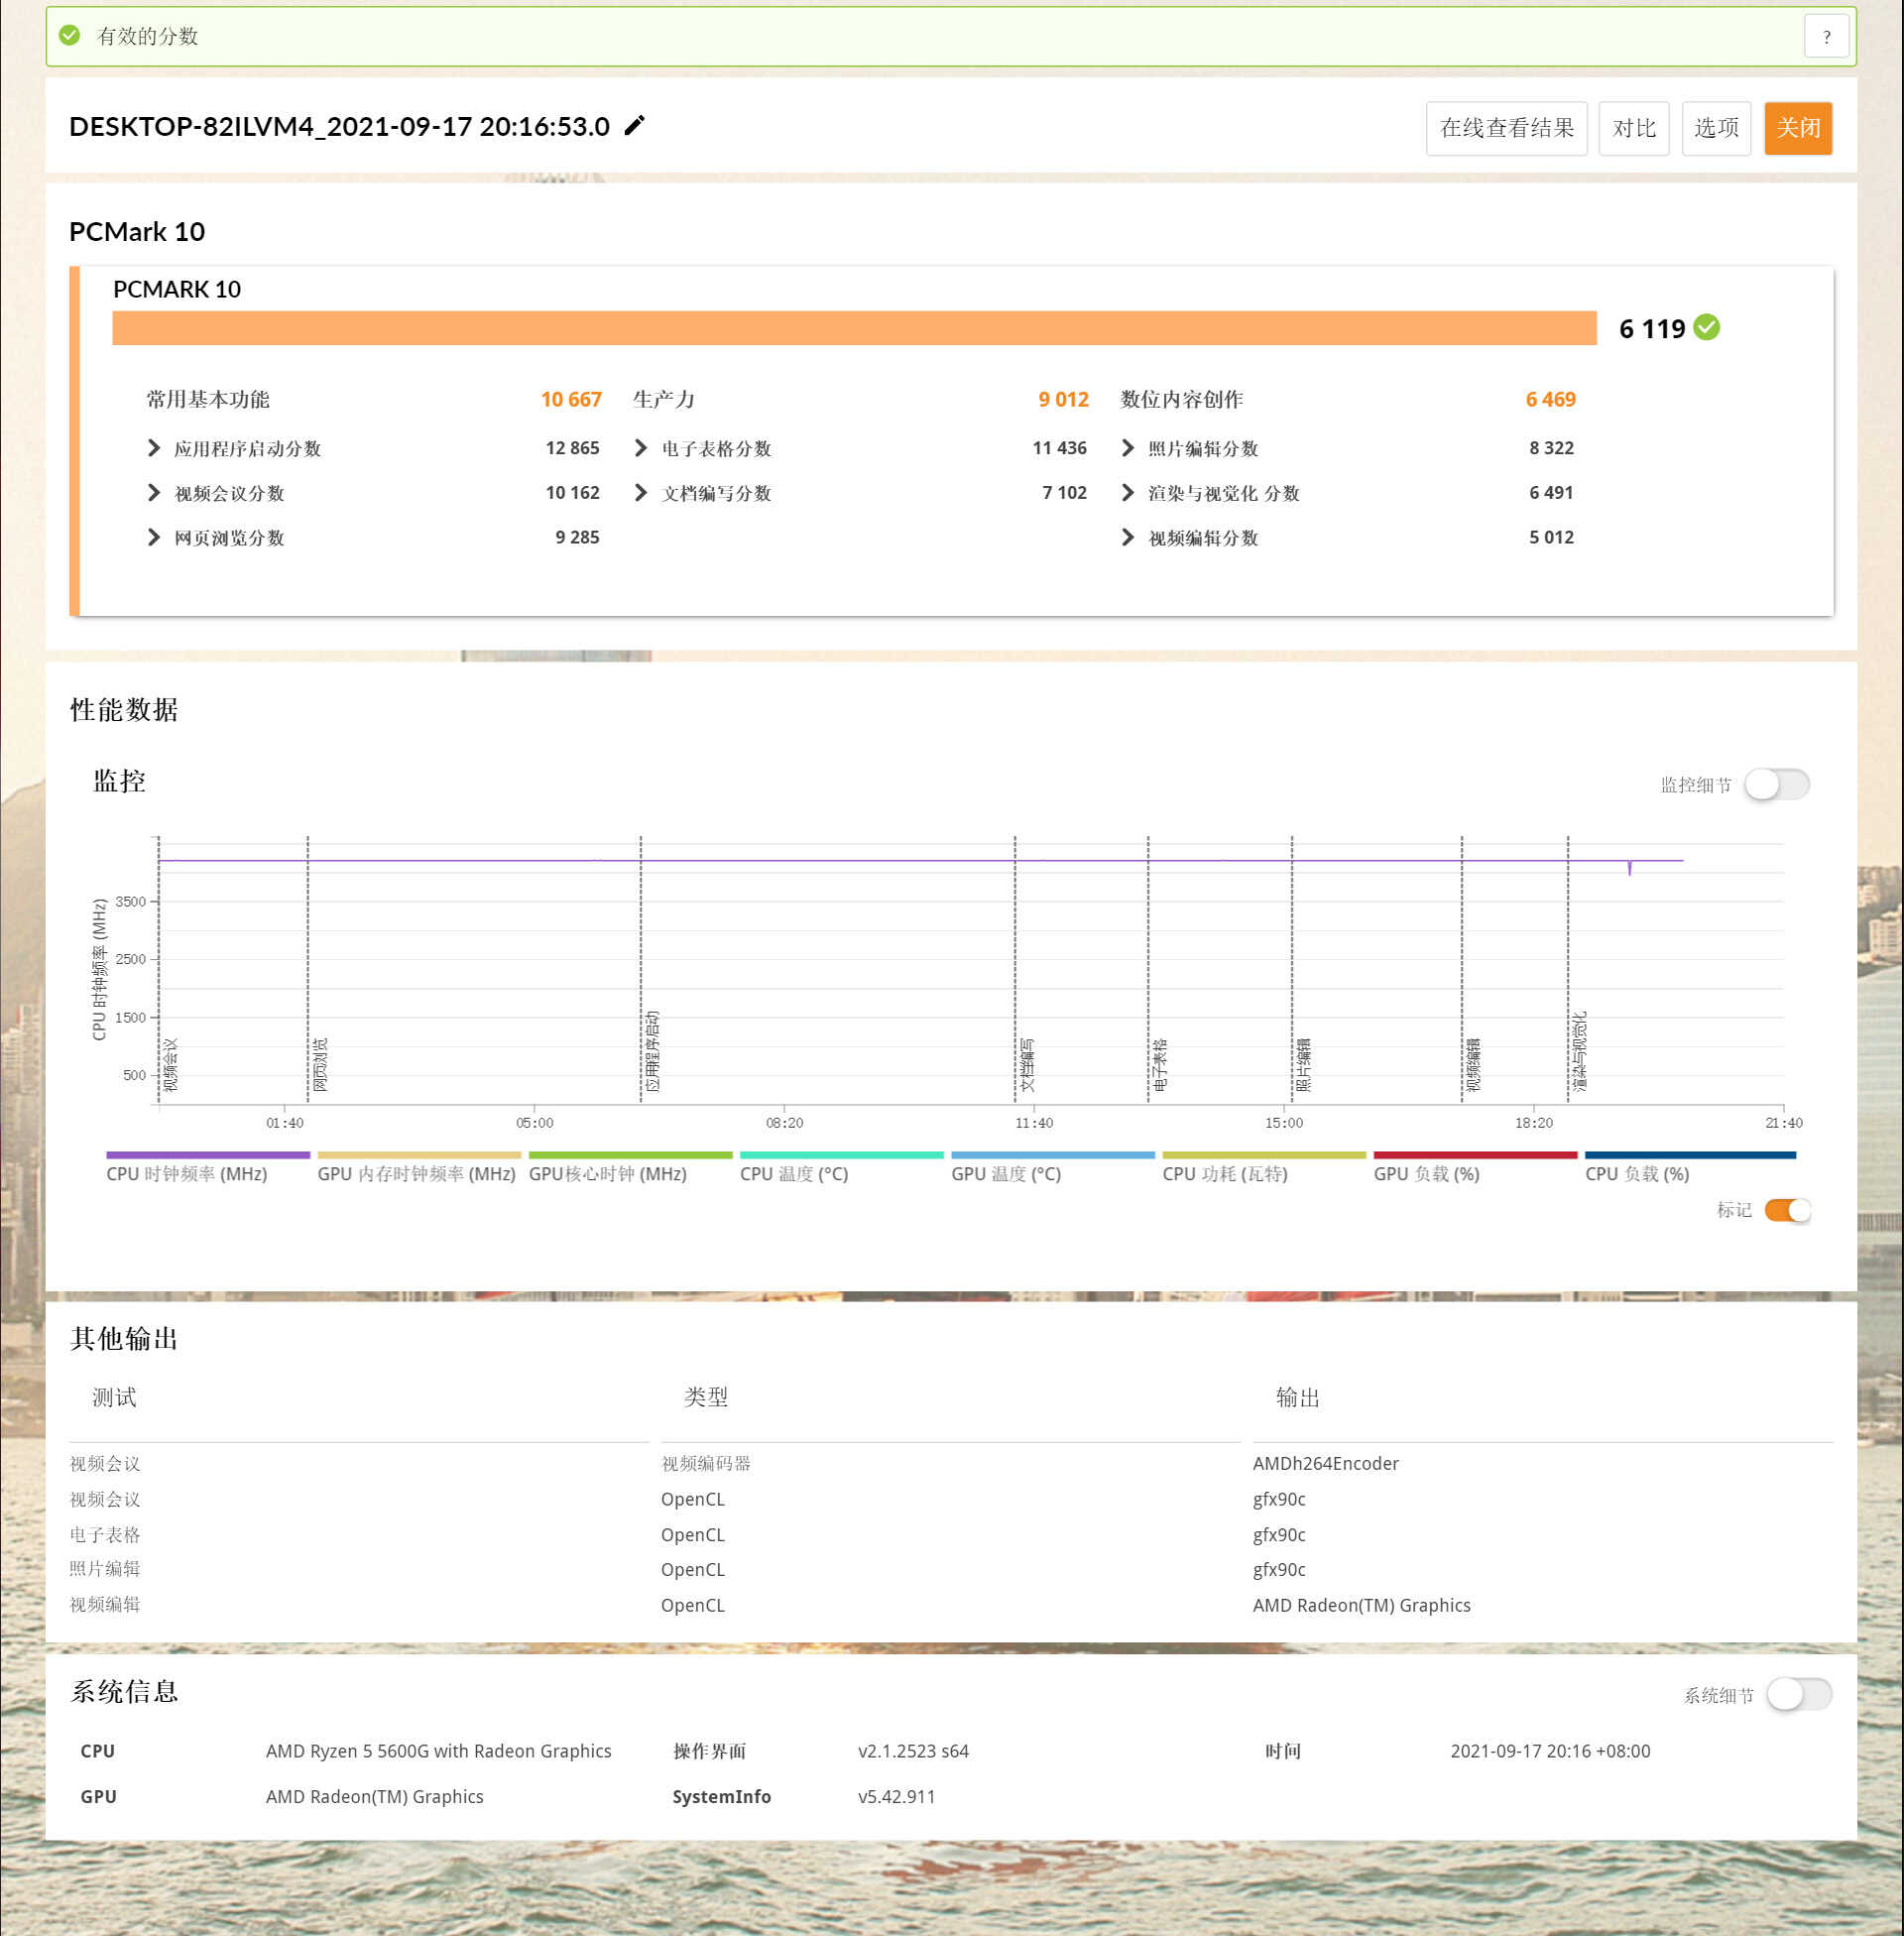Click the 网页浏览 marker in the chart
This screenshot has width=1904, height=1936.
(320, 1065)
